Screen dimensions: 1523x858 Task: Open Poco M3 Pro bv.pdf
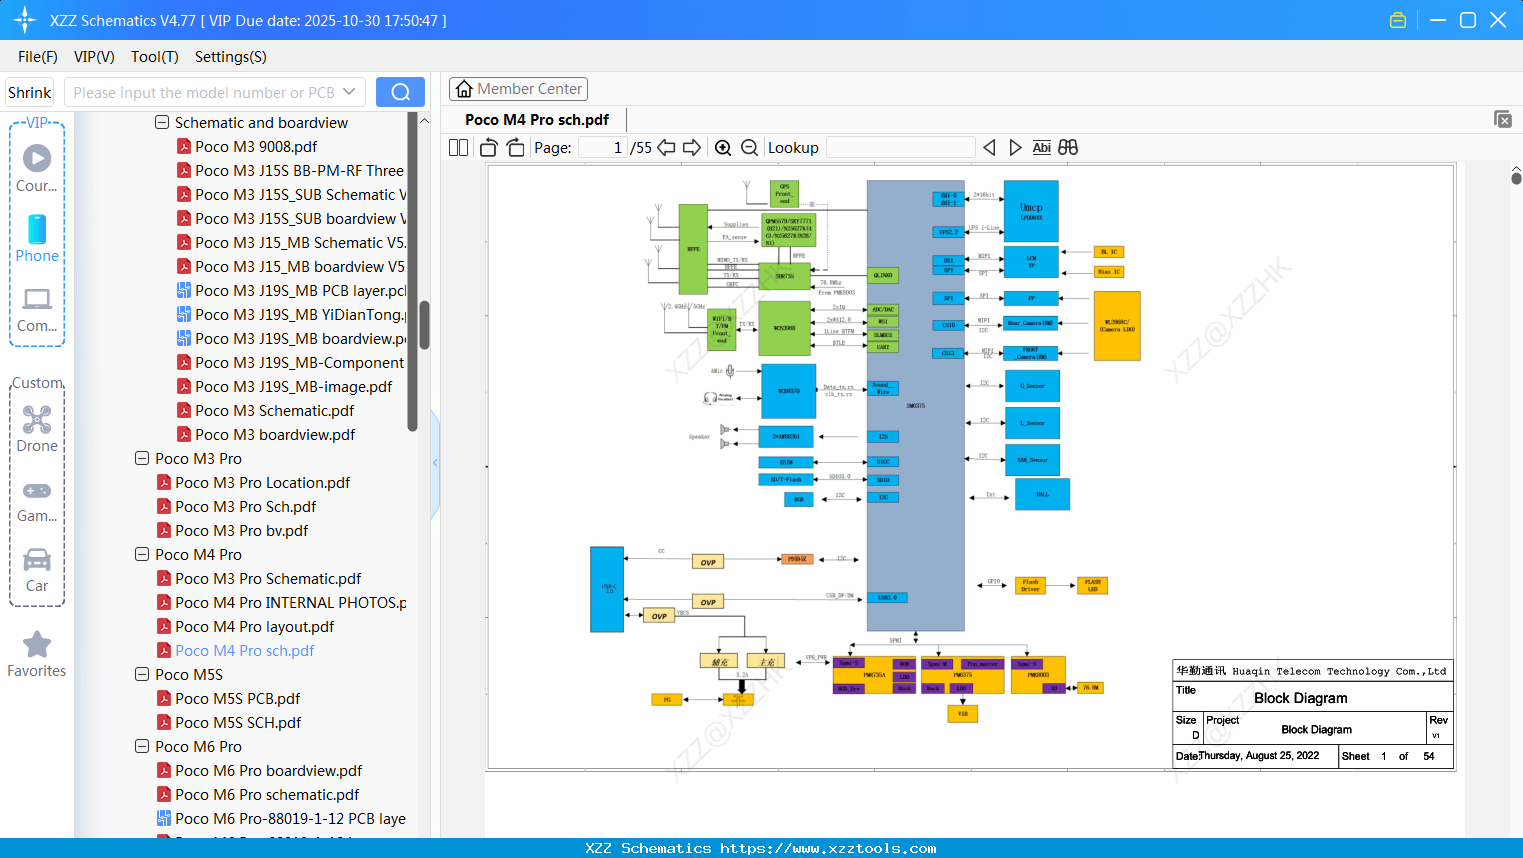click(x=241, y=531)
